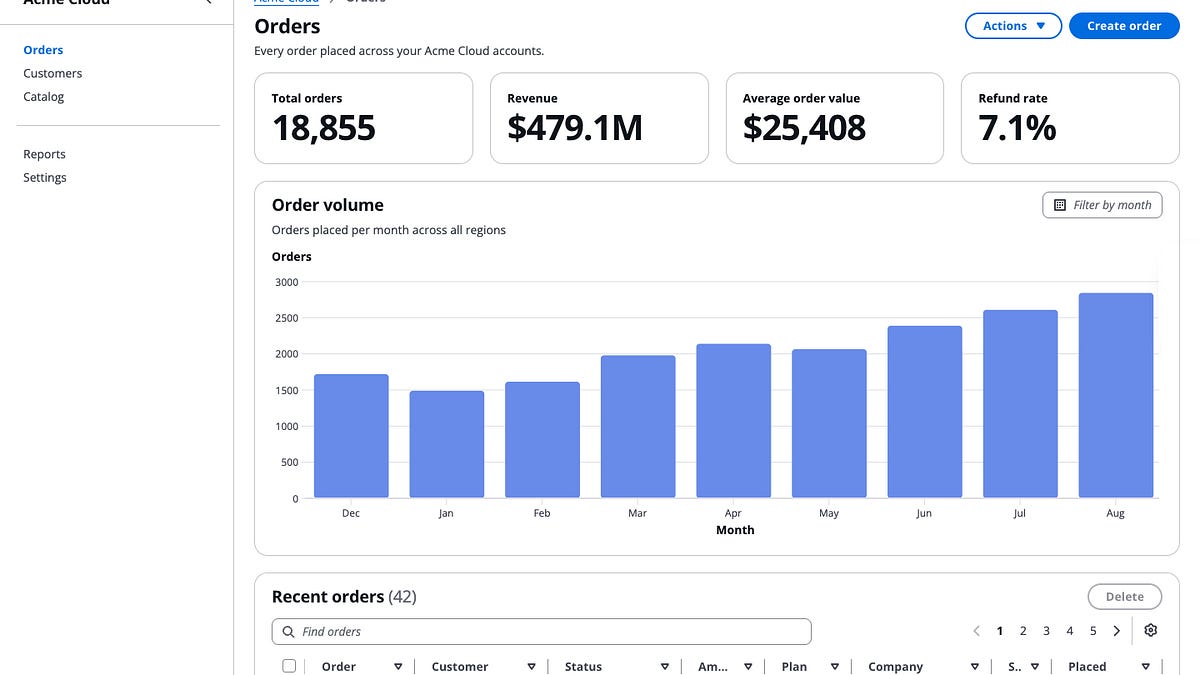Click the Revenue value $479.1M
The image size is (1200, 675).
coord(575,128)
